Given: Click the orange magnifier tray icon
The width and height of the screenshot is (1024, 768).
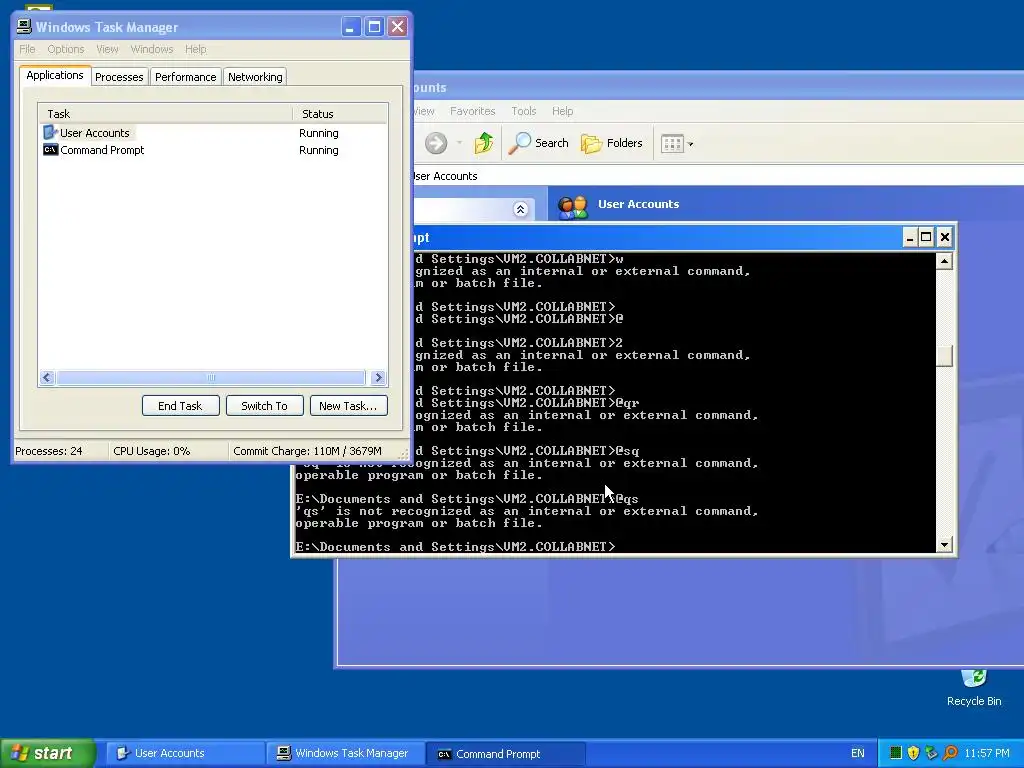Looking at the screenshot, I should (x=950, y=753).
